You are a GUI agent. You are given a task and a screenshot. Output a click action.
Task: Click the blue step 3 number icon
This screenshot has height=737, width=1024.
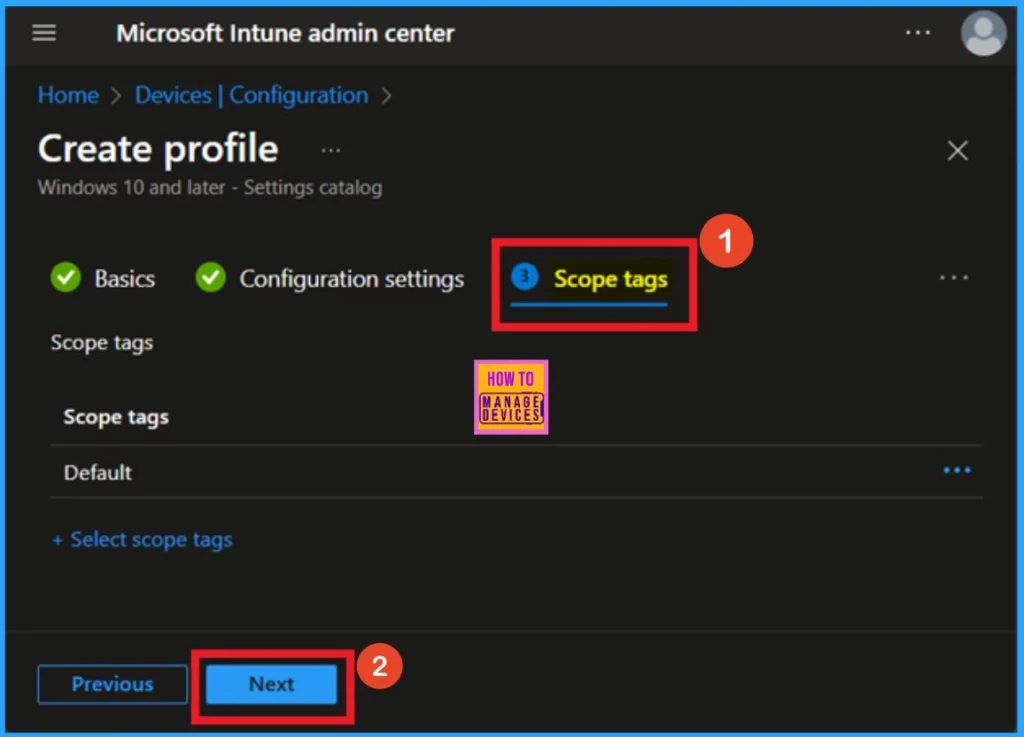[524, 277]
